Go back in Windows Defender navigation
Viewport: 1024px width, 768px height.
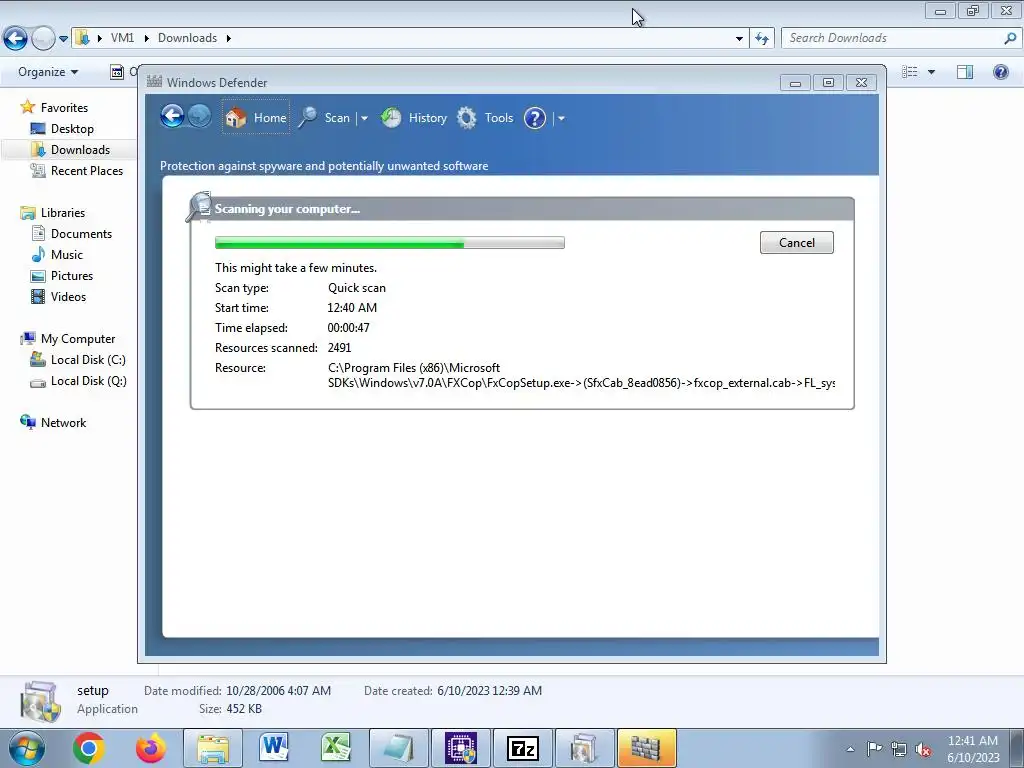(172, 117)
